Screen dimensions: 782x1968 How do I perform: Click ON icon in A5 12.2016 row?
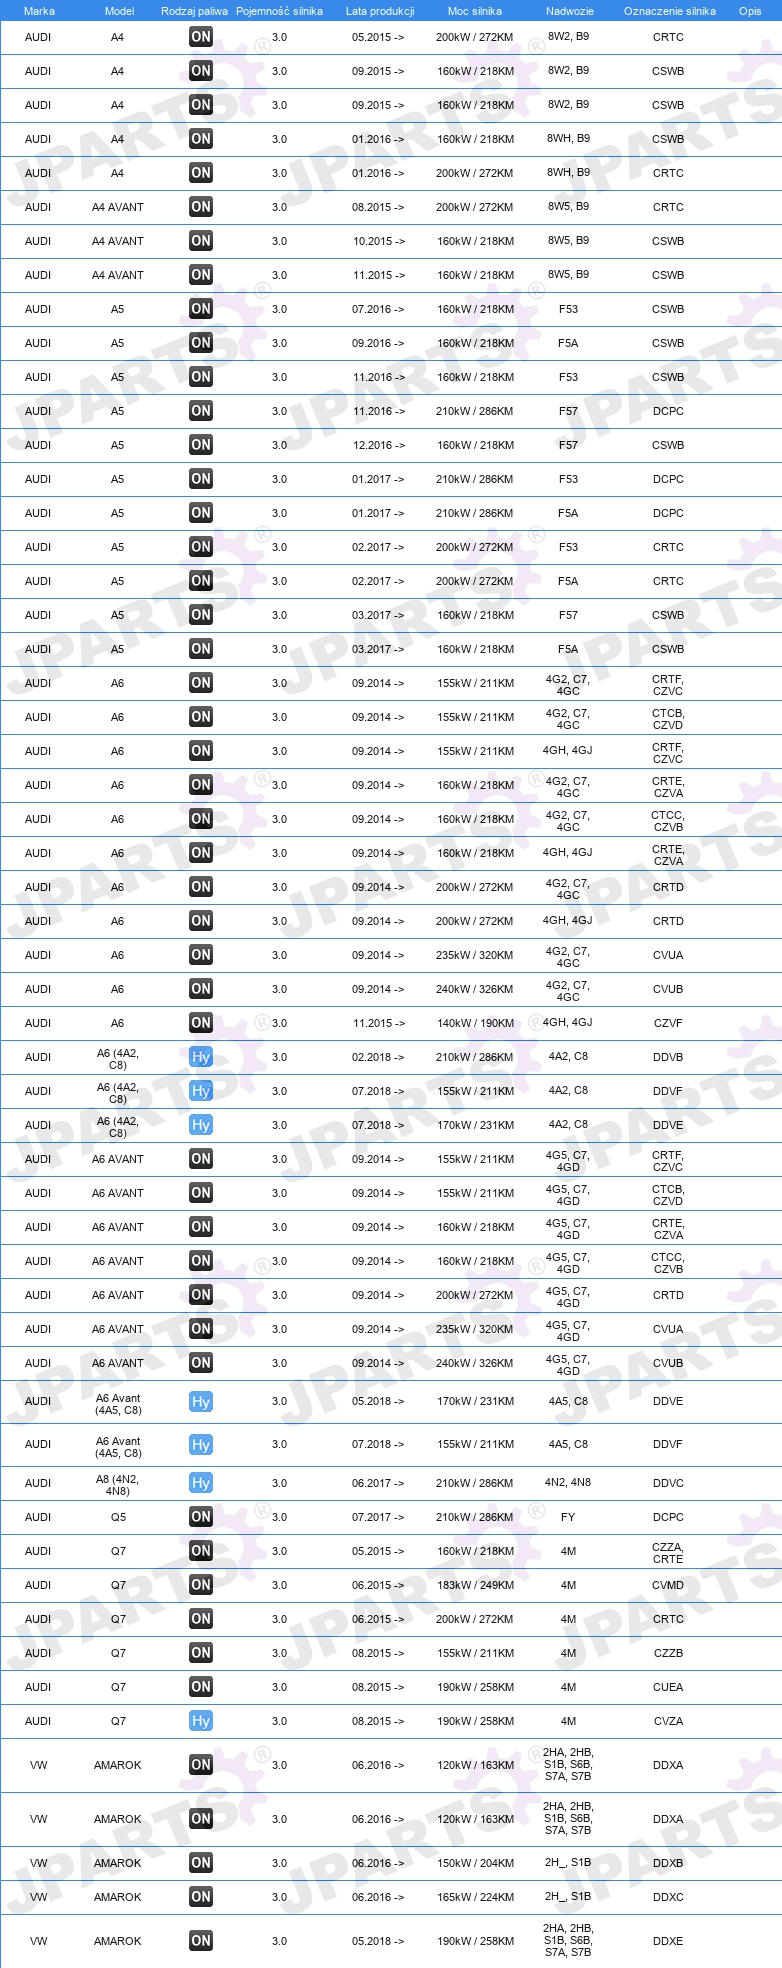coord(201,445)
